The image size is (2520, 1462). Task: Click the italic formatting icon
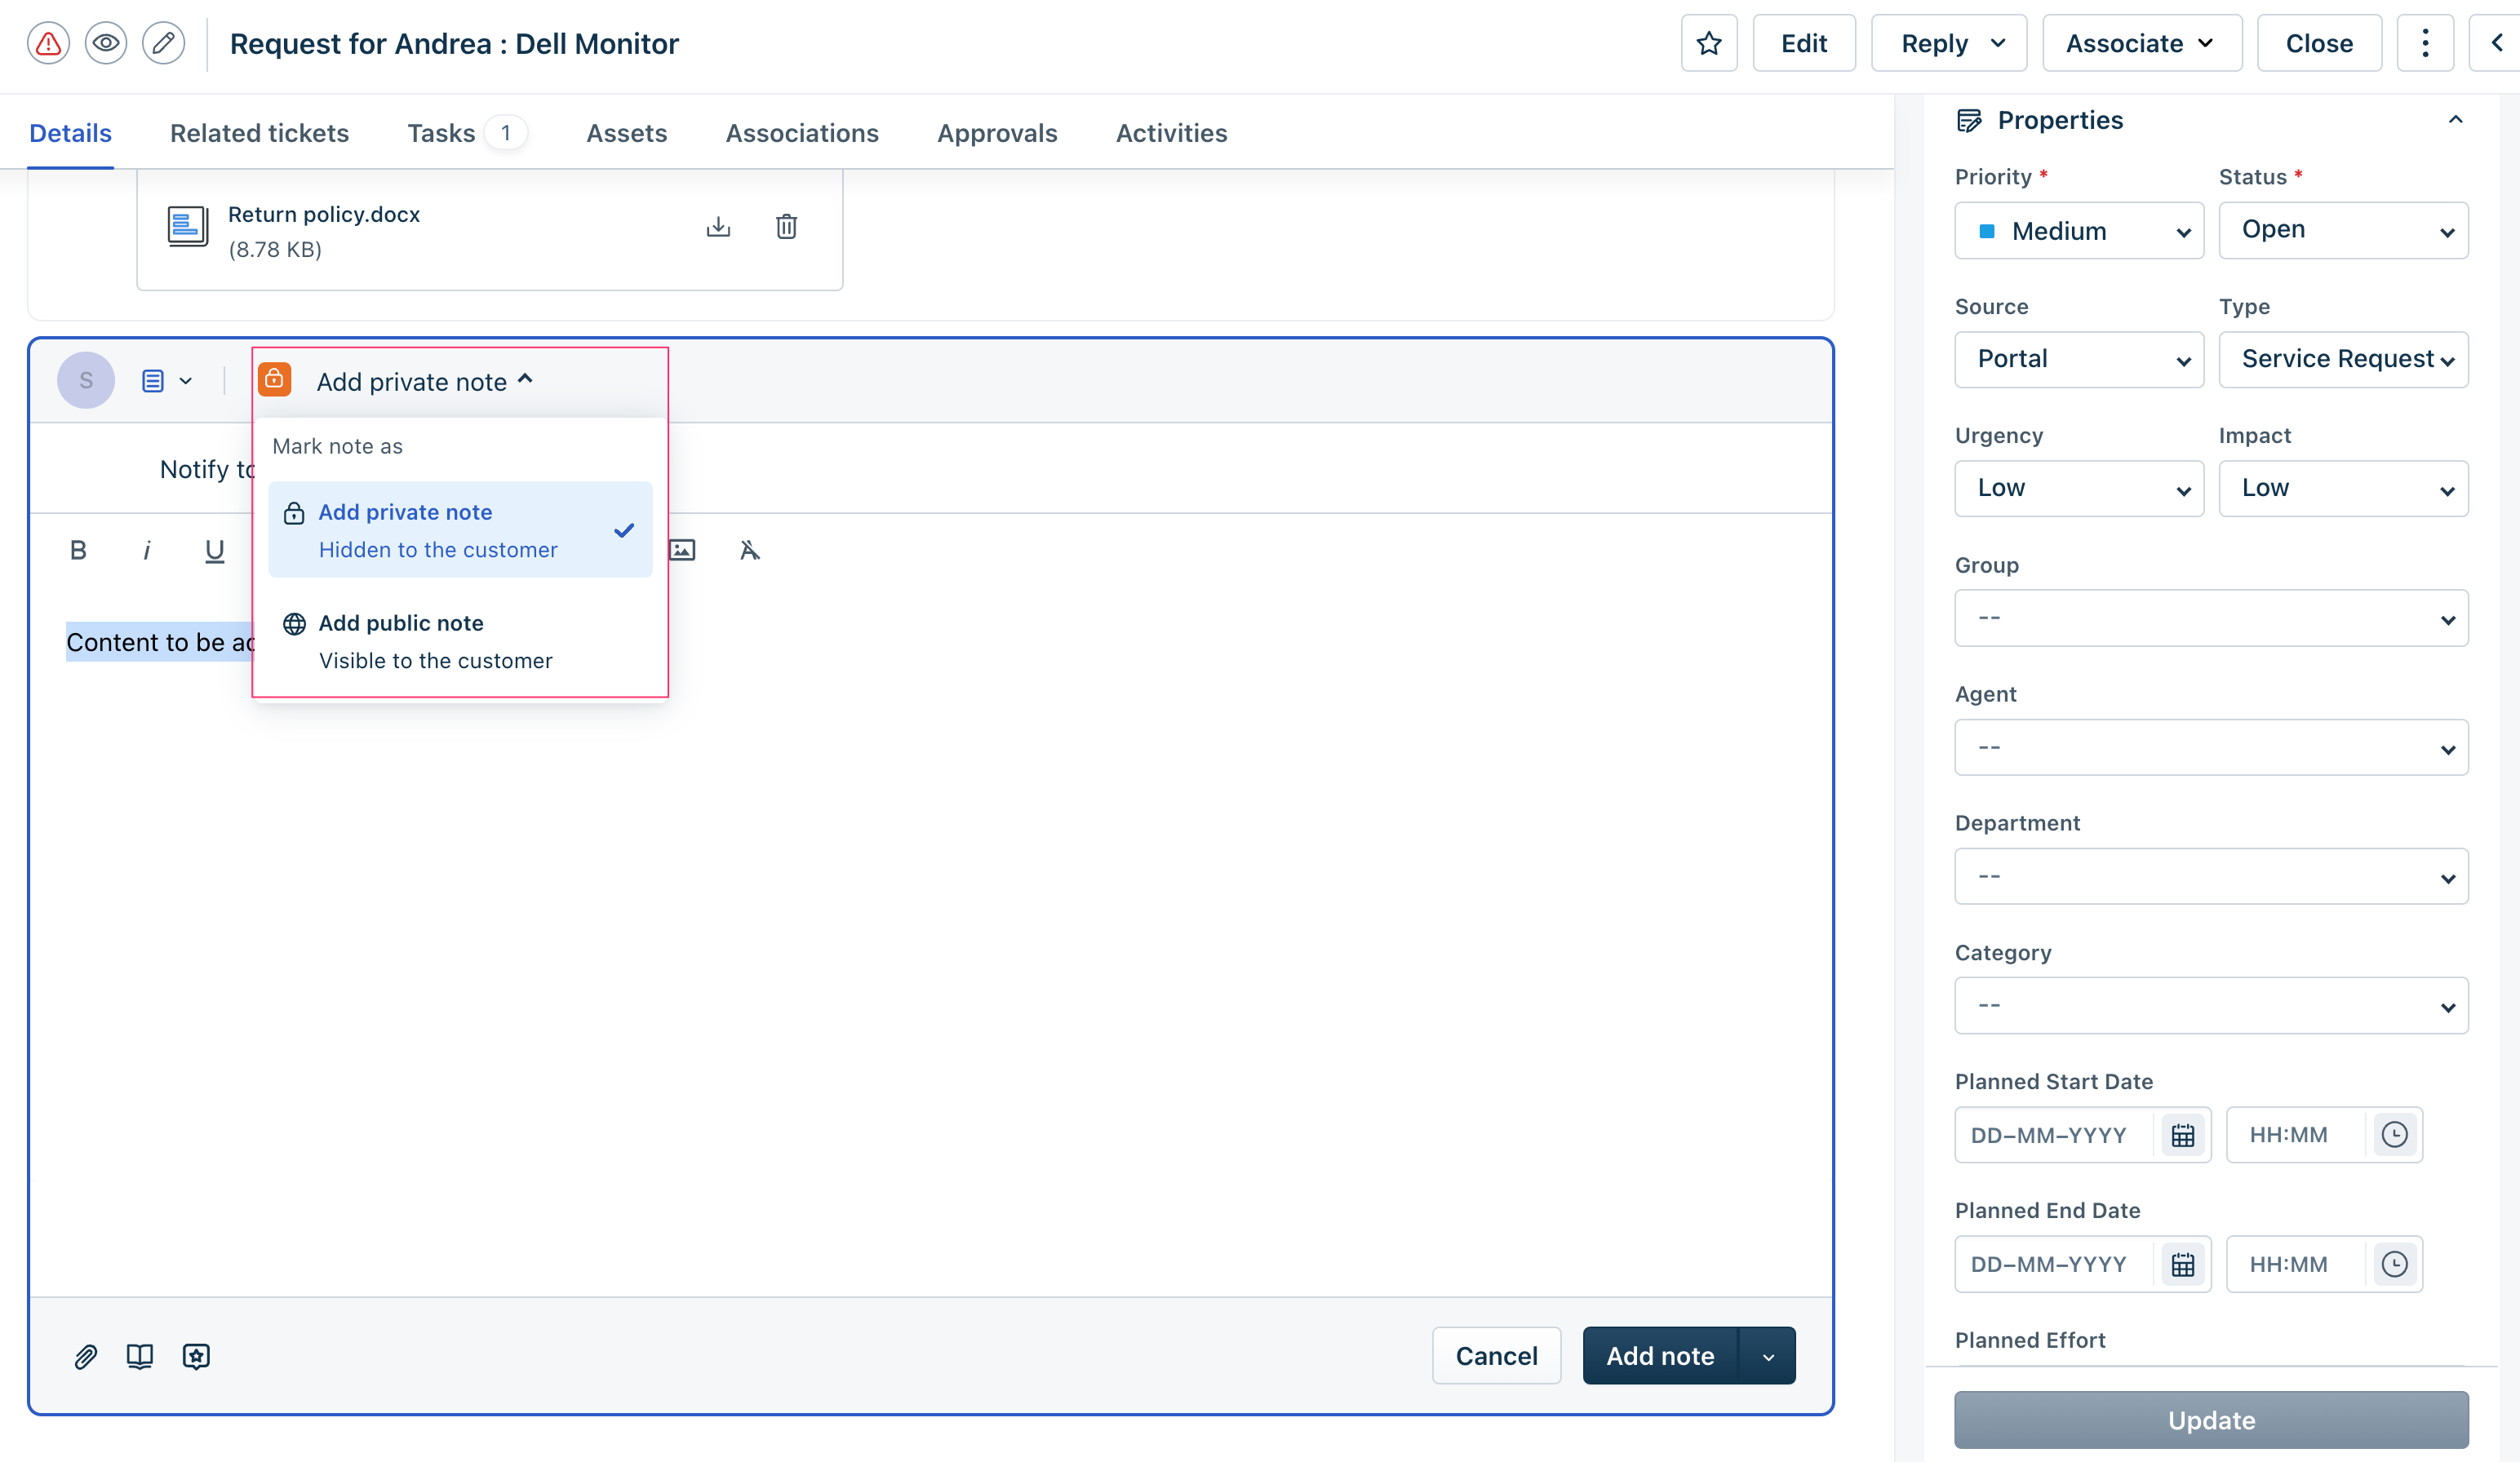tap(148, 550)
